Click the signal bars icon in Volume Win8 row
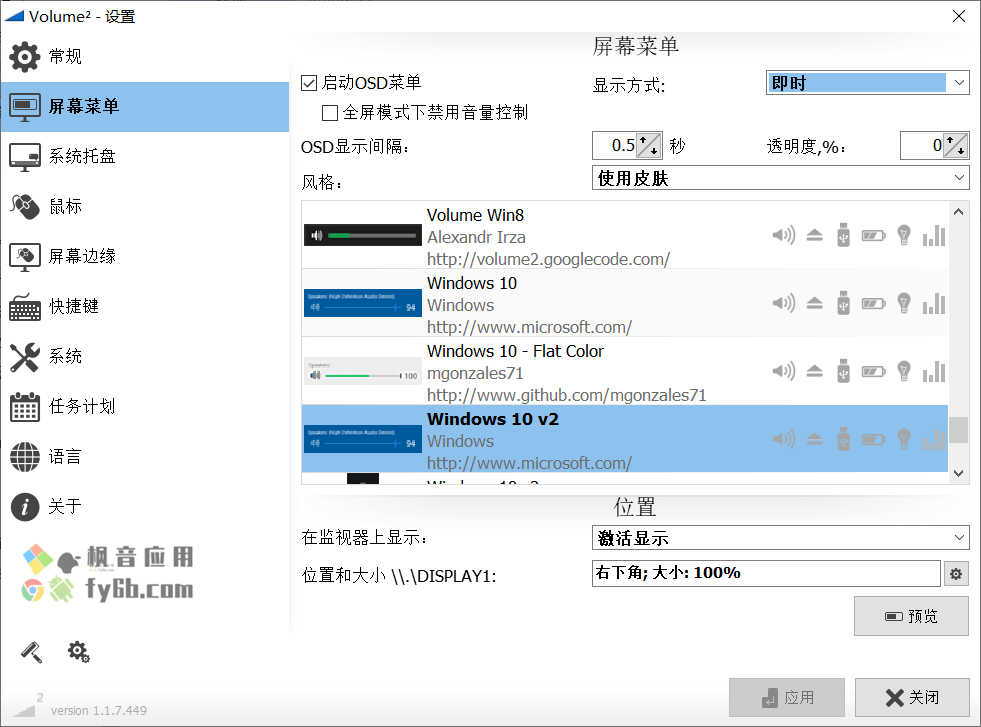The image size is (981, 727). (934, 235)
